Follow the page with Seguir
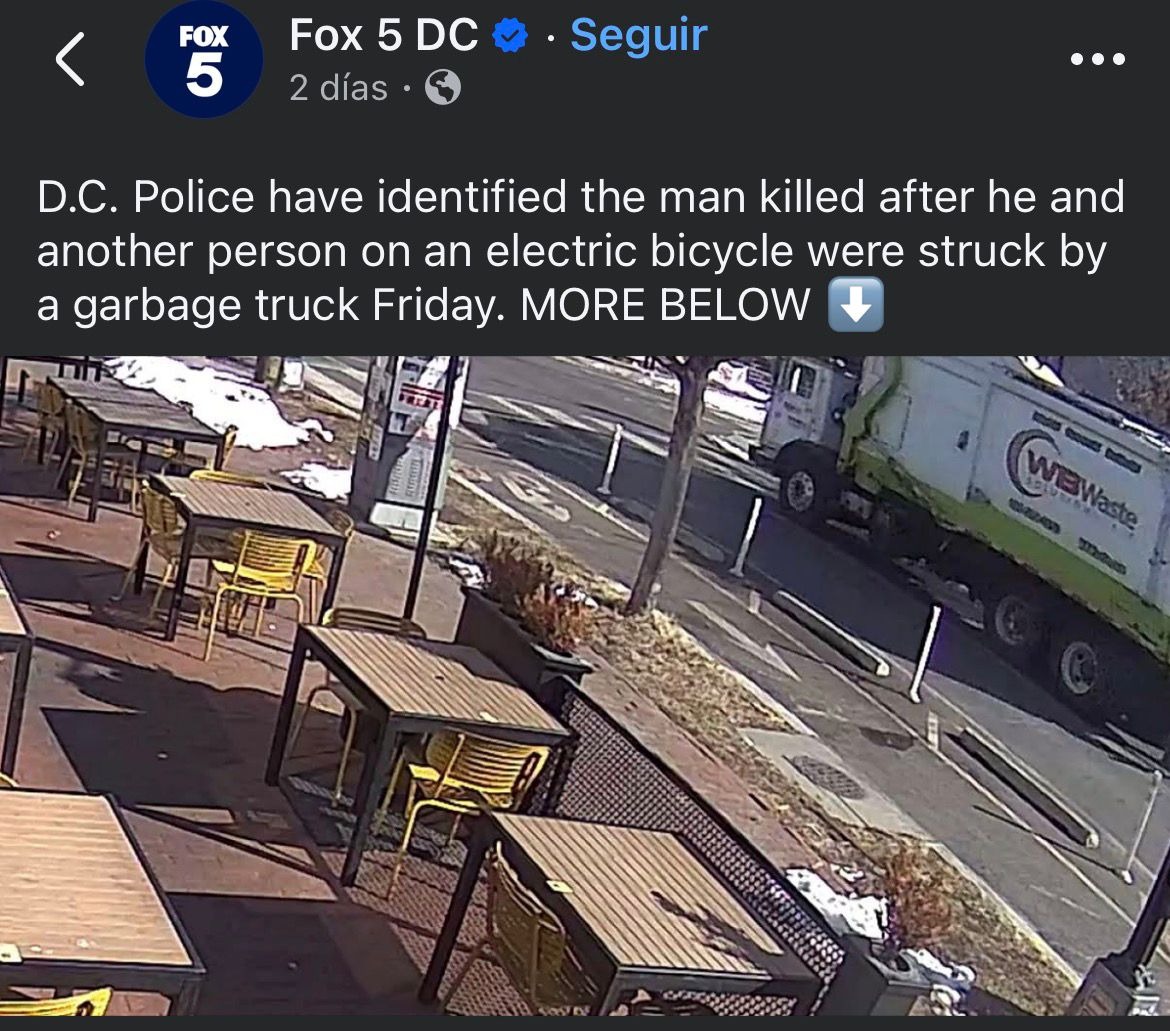Screen dimensions: 1170x1031 [639, 35]
